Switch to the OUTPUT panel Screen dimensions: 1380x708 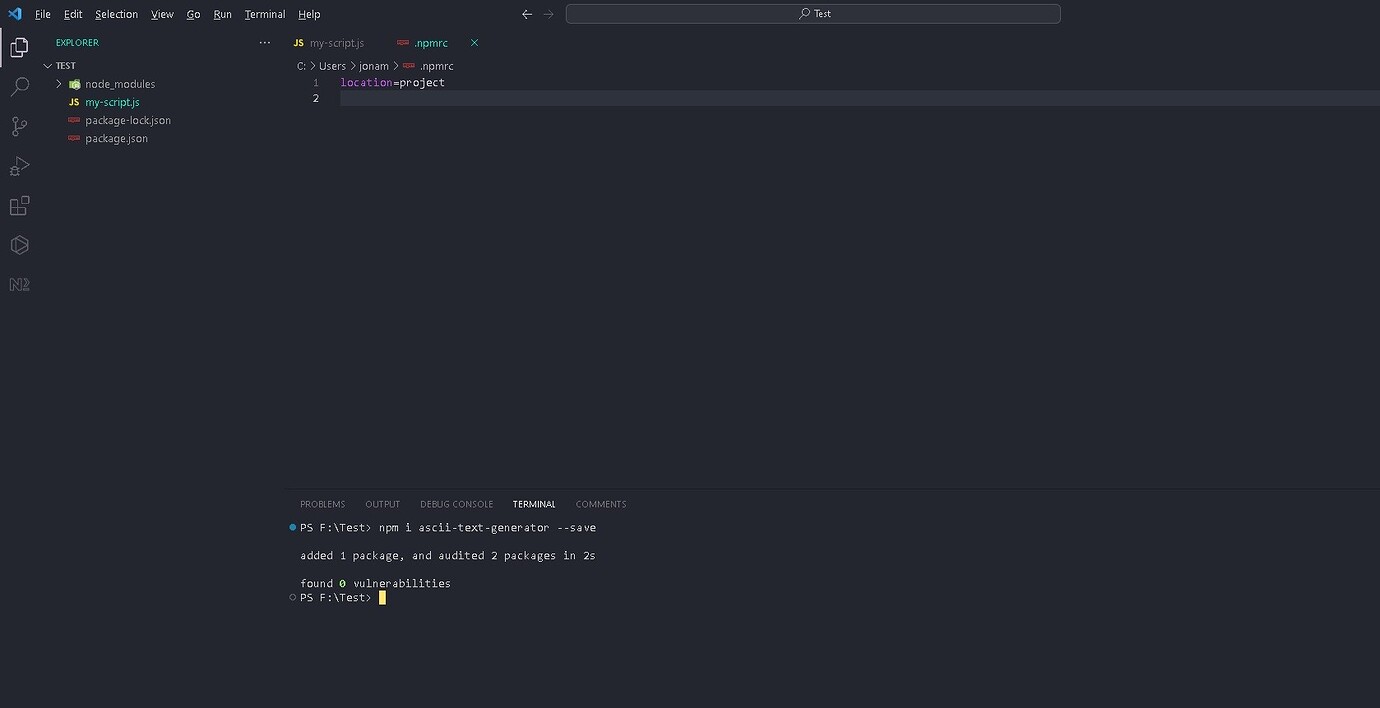382,504
